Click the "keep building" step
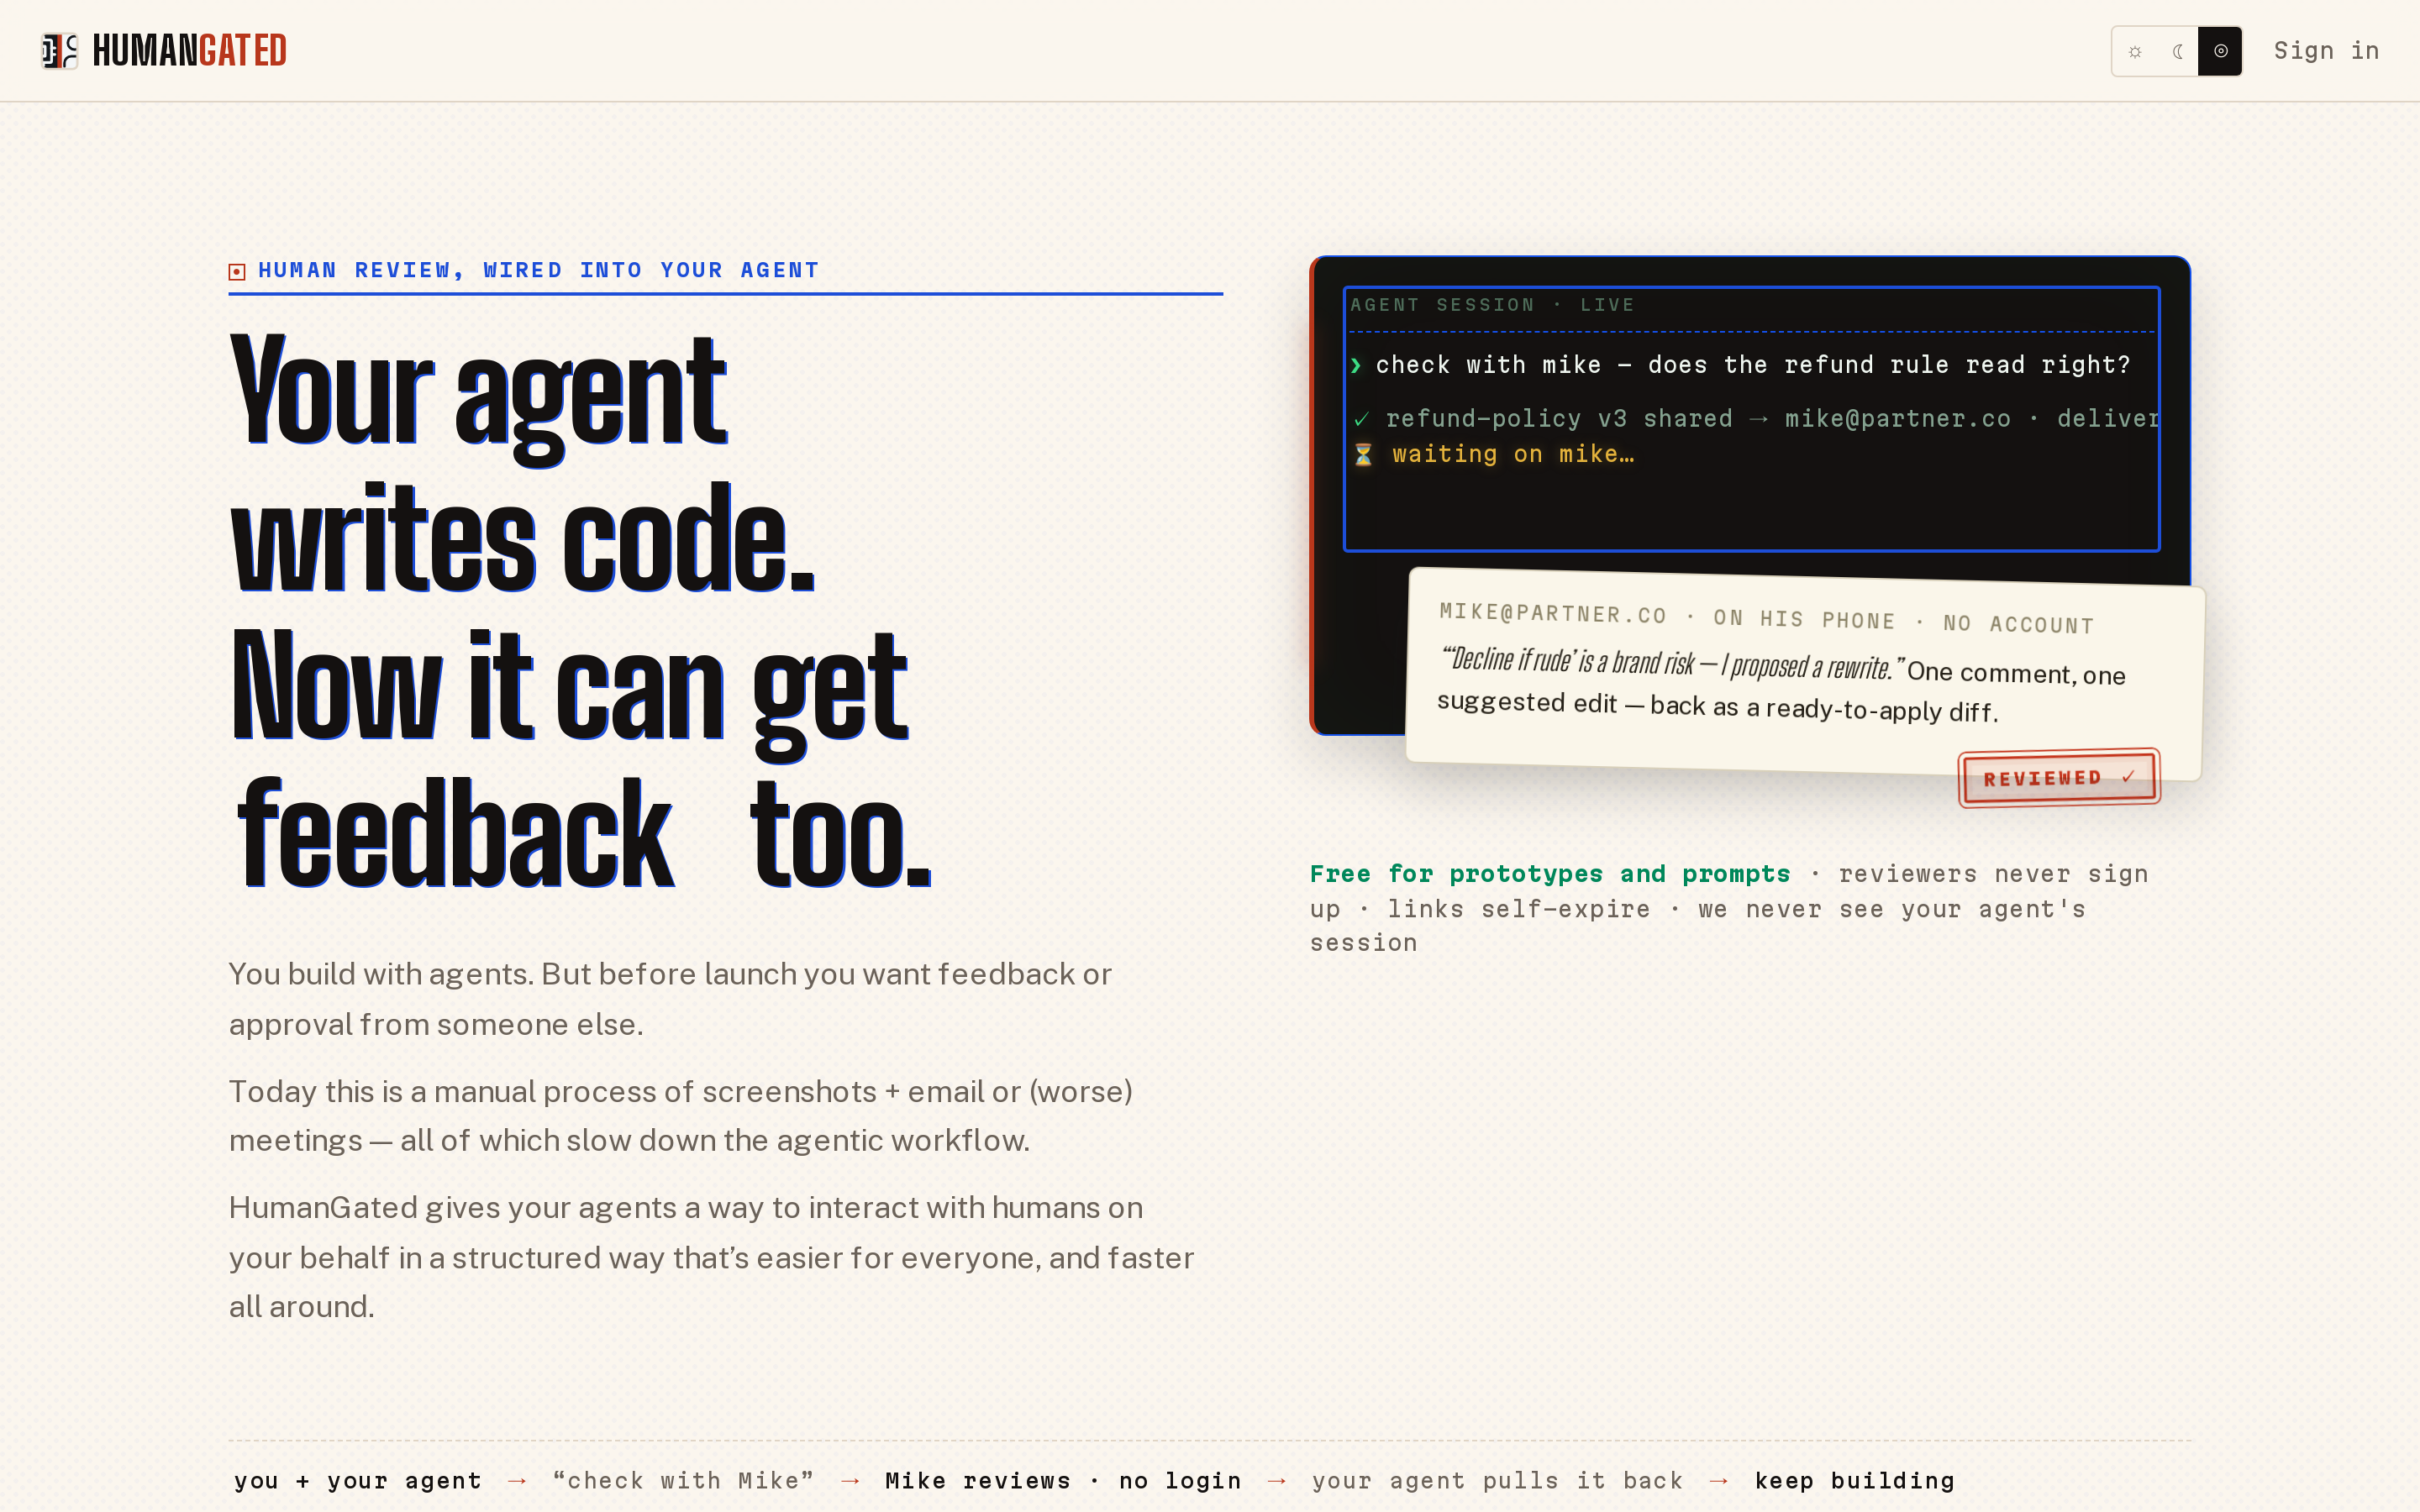 tap(1854, 1481)
